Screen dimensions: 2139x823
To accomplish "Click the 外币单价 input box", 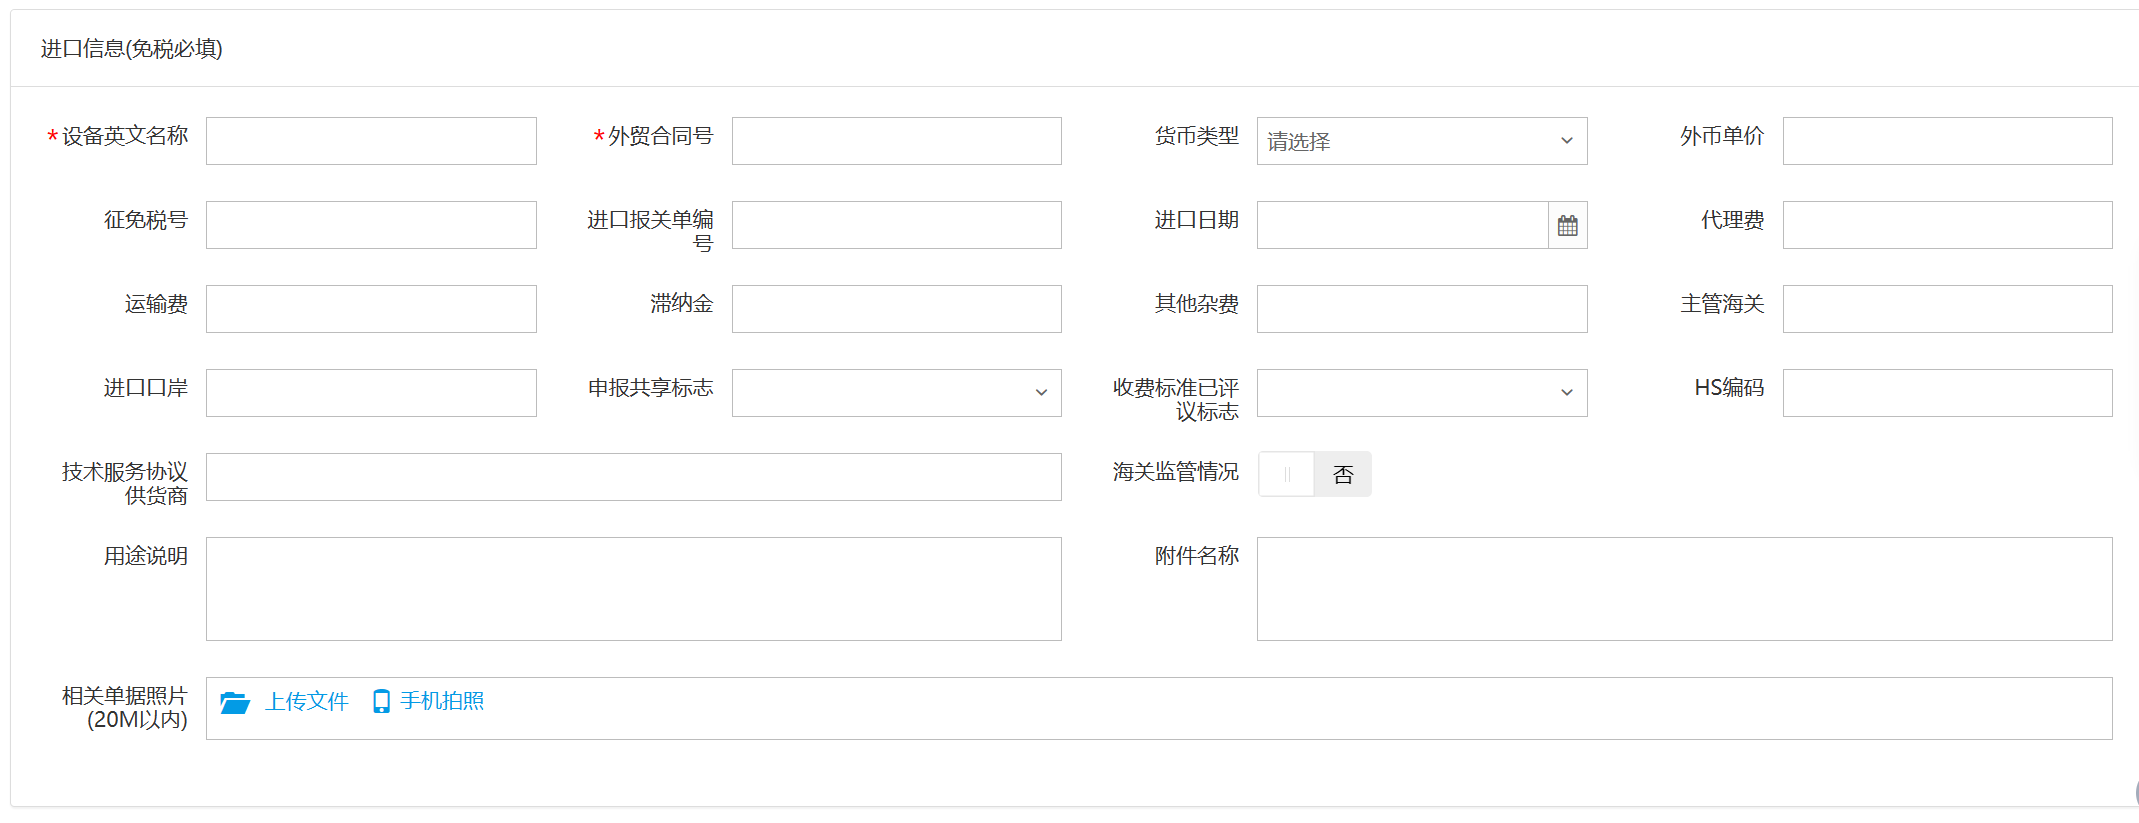I will tap(1946, 141).
